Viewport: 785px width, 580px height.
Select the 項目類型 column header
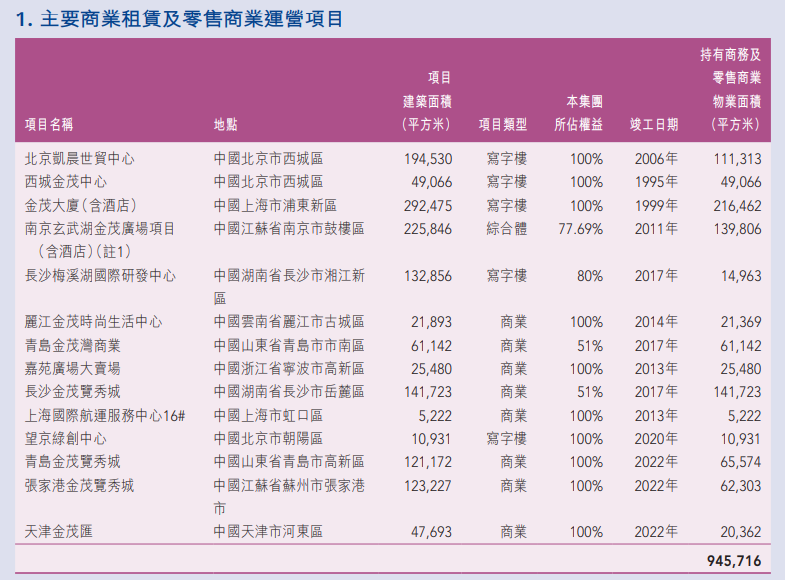[x=502, y=125]
